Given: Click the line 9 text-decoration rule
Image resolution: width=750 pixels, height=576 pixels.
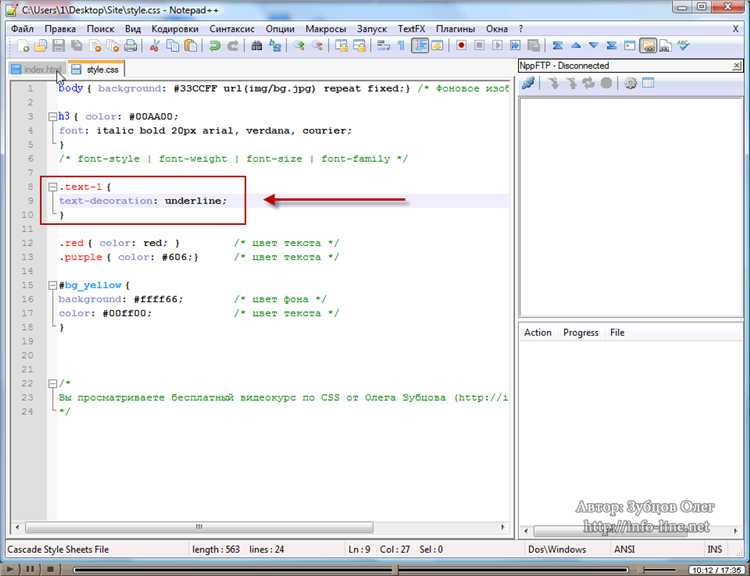Looking at the screenshot, I should (x=143, y=201).
